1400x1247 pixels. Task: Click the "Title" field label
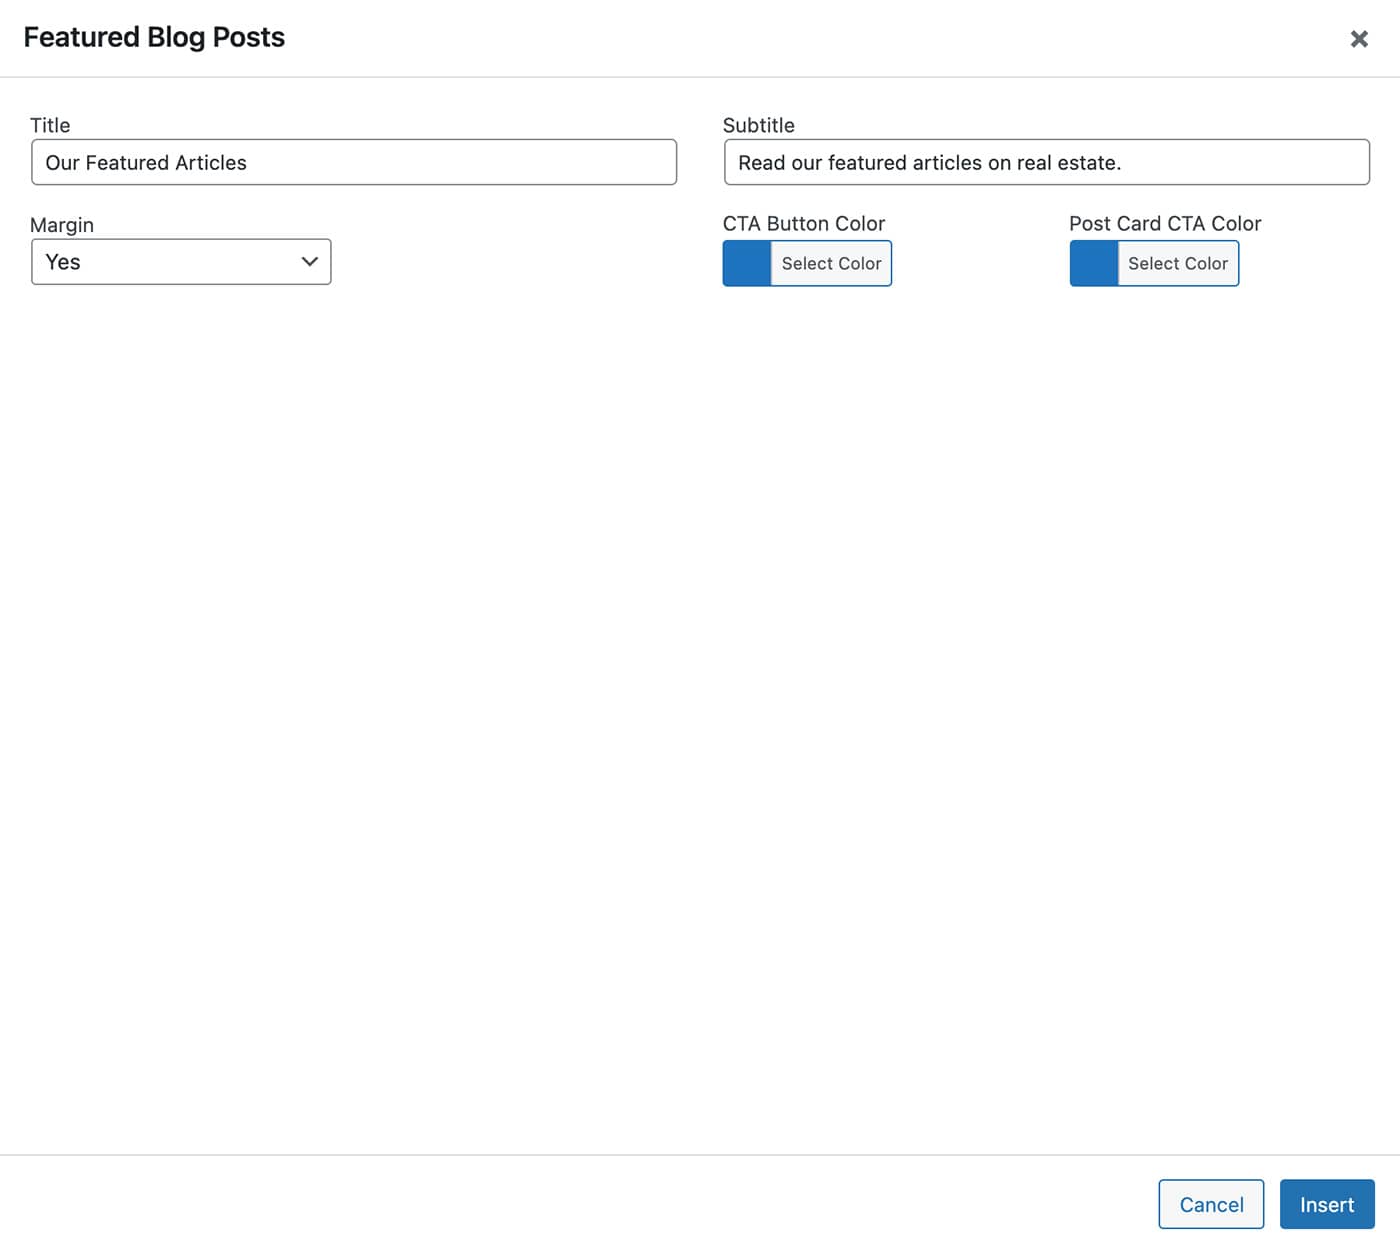[x=50, y=125]
